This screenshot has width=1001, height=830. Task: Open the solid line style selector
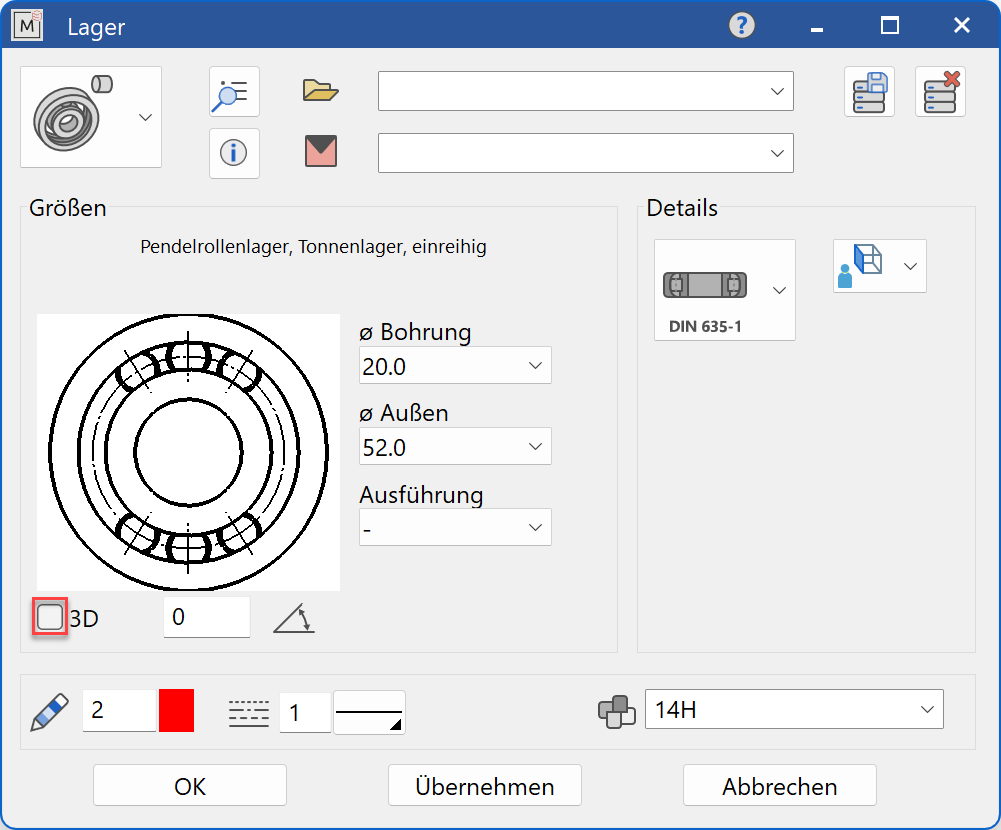tap(369, 713)
